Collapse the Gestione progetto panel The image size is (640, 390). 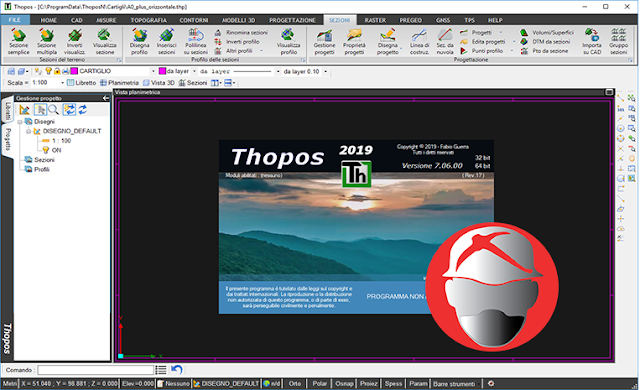[106, 98]
